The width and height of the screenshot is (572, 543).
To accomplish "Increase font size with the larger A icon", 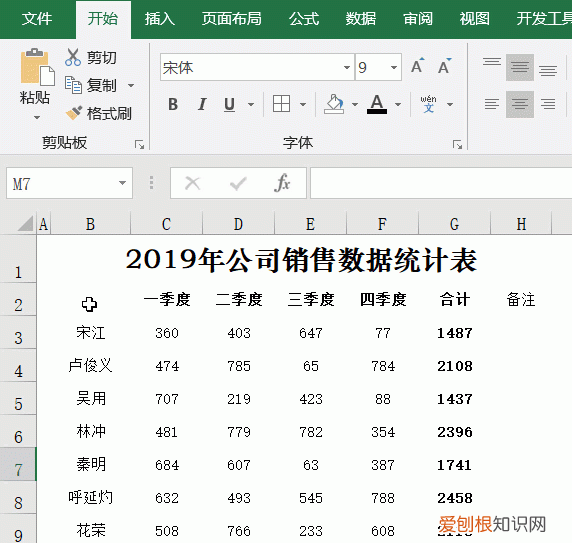I will point(418,66).
